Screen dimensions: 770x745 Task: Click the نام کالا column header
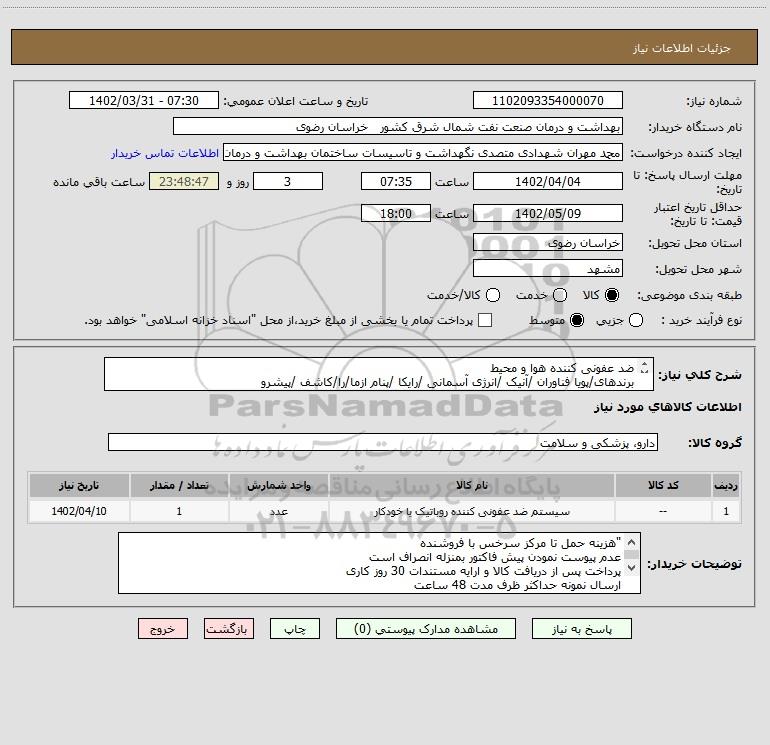471,485
